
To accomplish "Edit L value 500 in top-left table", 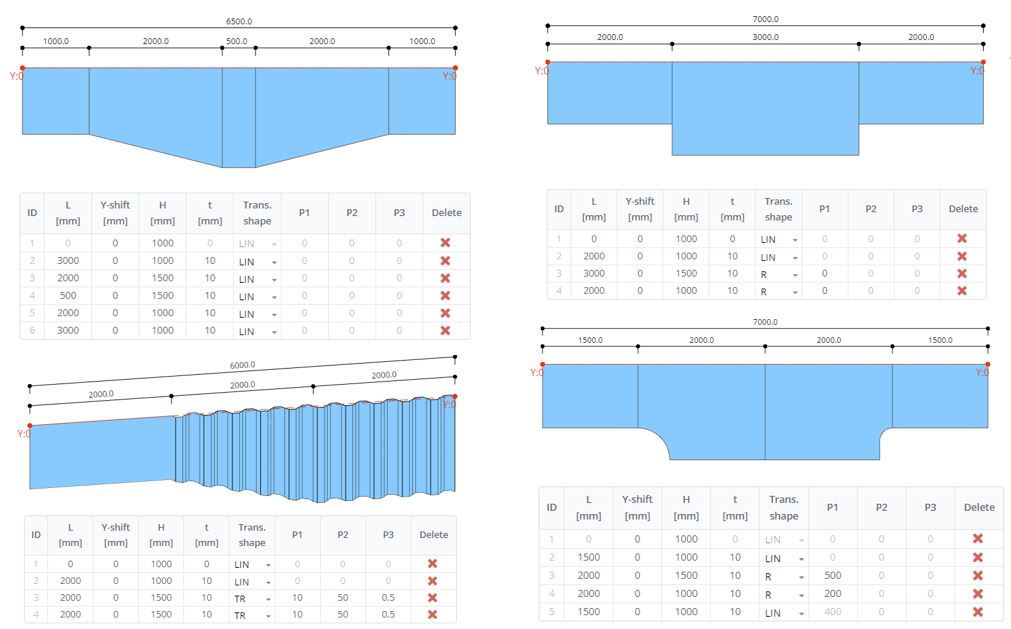I will coord(68,296).
